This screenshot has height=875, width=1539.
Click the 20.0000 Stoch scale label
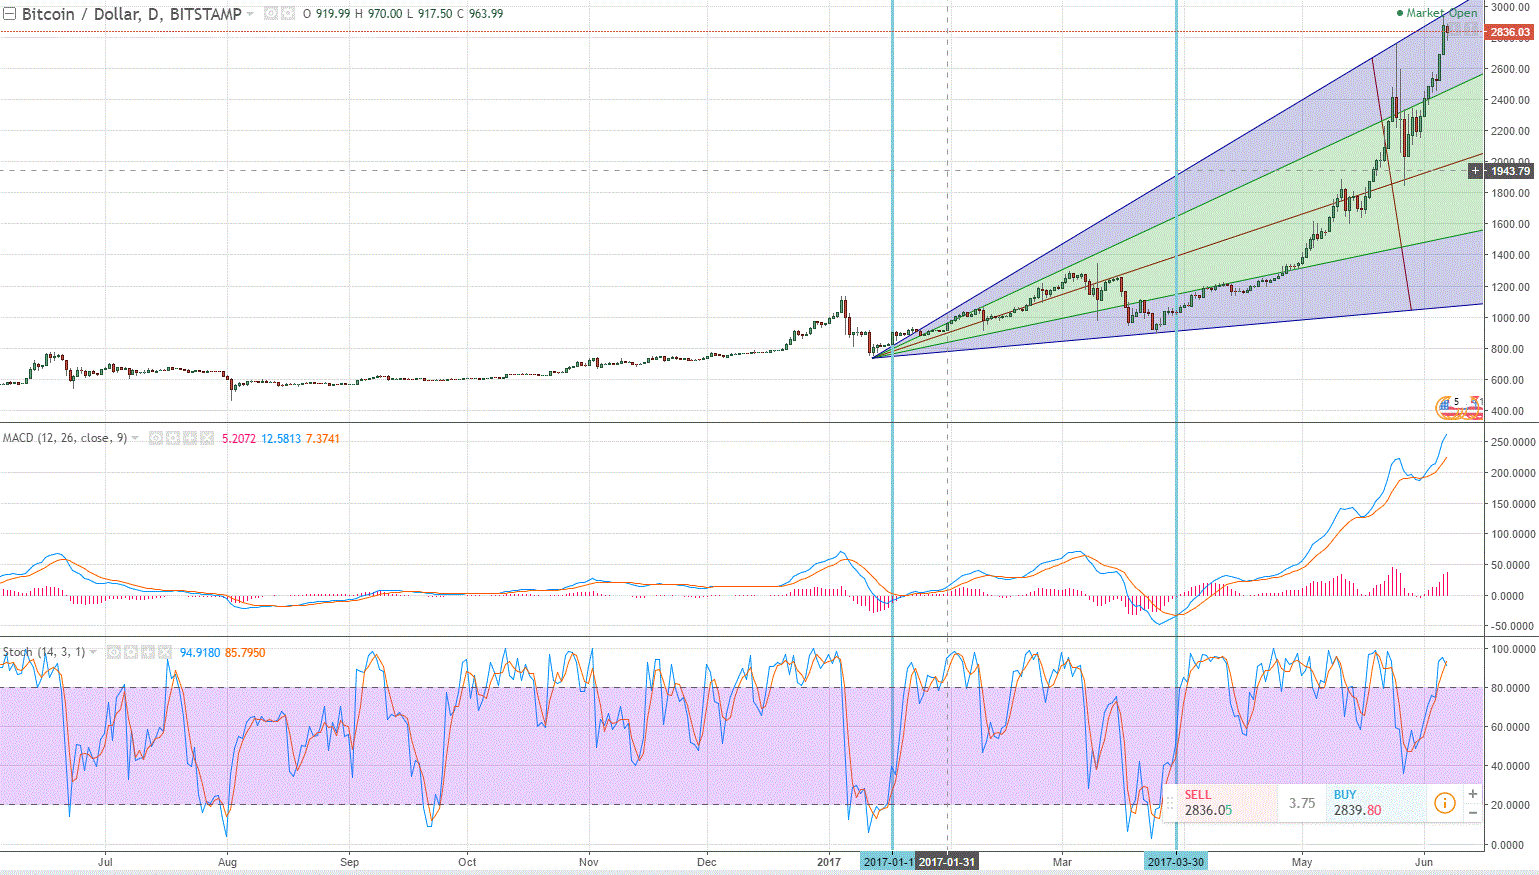(x=1509, y=805)
